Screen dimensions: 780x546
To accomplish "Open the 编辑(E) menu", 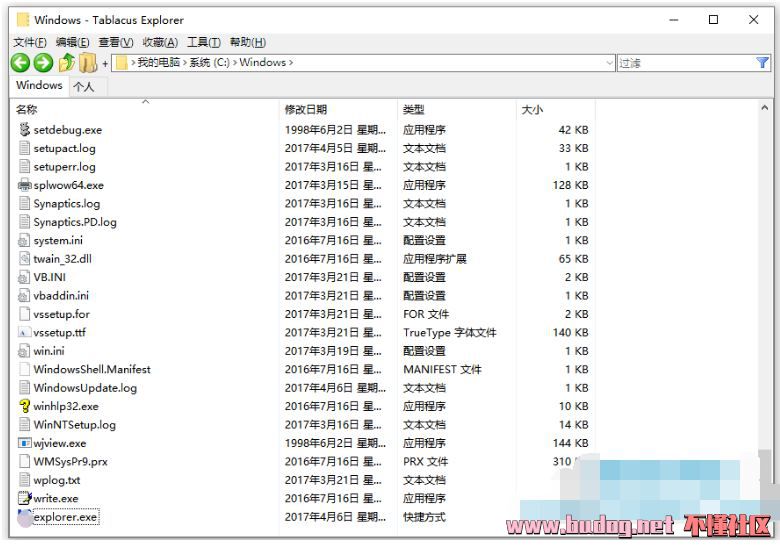I will pyautogui.click(x=73, y=42).
